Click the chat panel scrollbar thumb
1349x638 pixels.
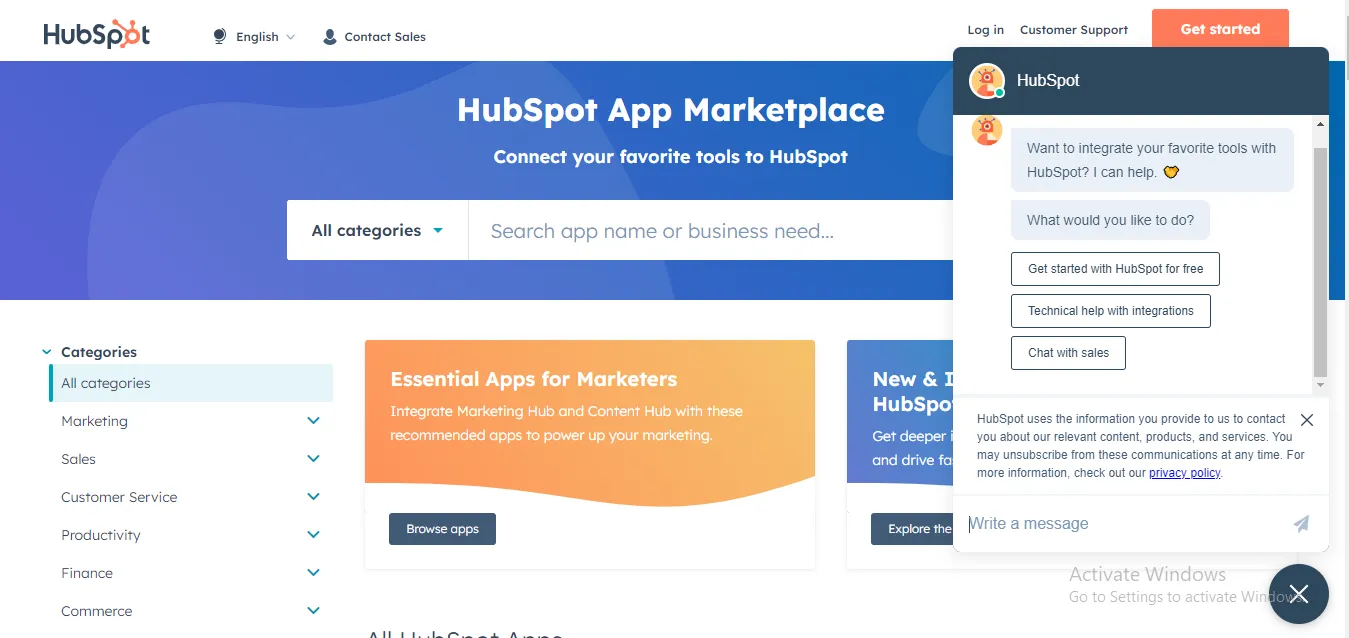click(x=1320, y=262)
